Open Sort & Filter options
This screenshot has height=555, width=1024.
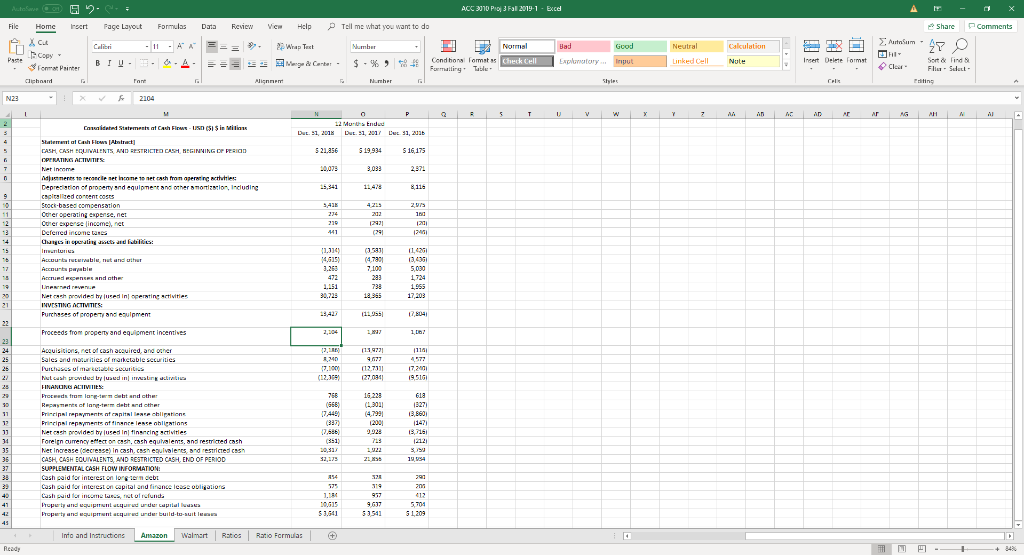(x=936, y=55)
